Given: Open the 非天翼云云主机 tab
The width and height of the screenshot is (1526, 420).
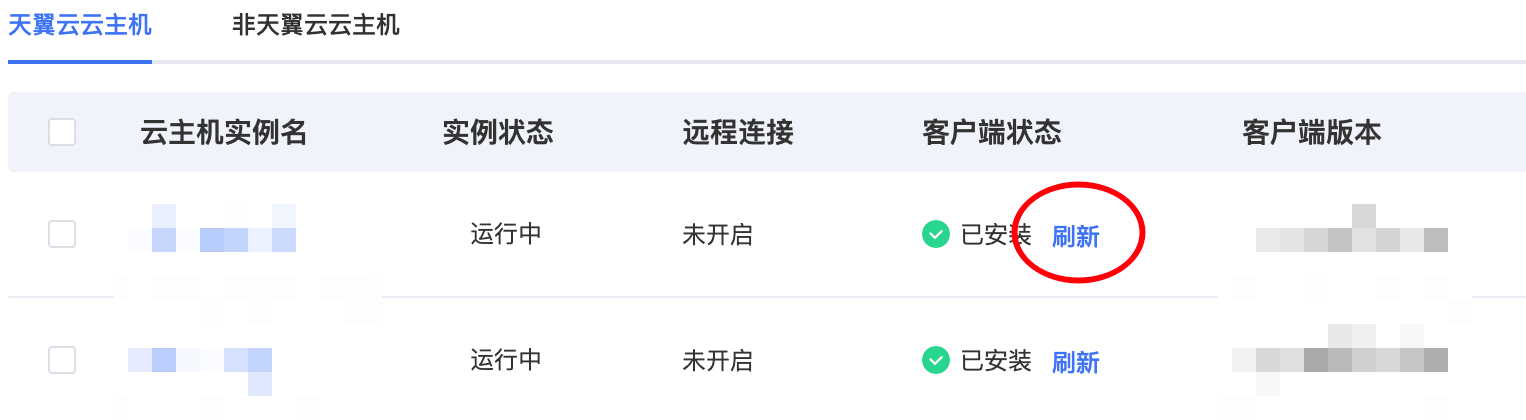Looking at the screenshot, I should [x=316, y=25].
